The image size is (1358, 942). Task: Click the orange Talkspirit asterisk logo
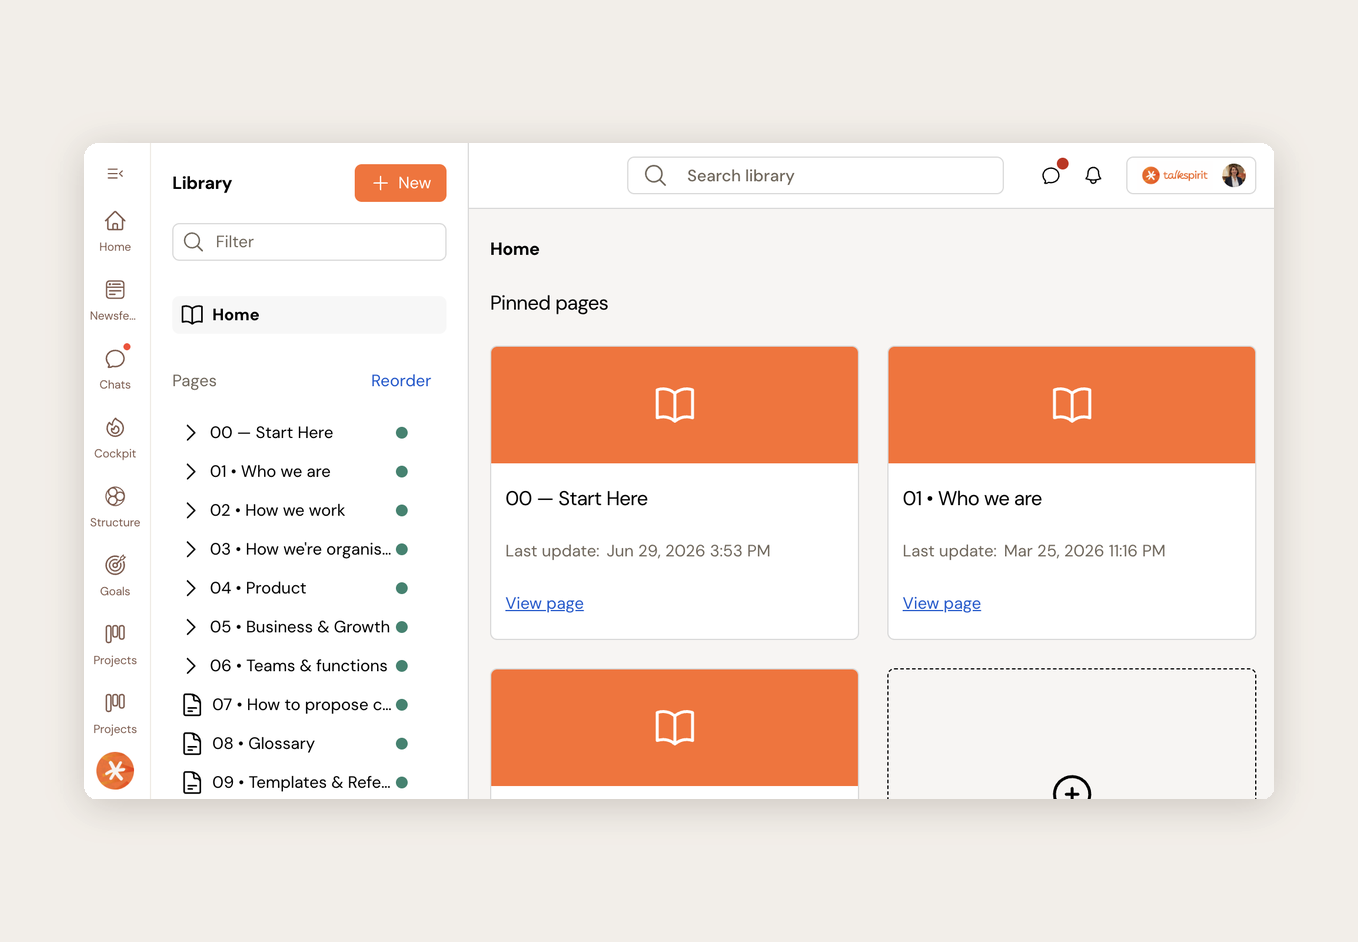click(115, 771)
